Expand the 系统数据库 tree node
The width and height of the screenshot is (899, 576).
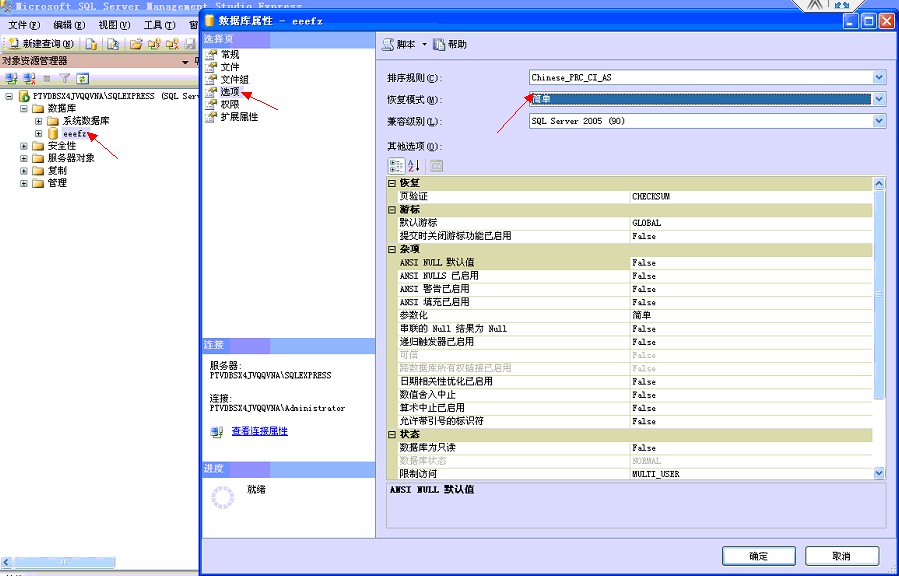pos(38,121)
